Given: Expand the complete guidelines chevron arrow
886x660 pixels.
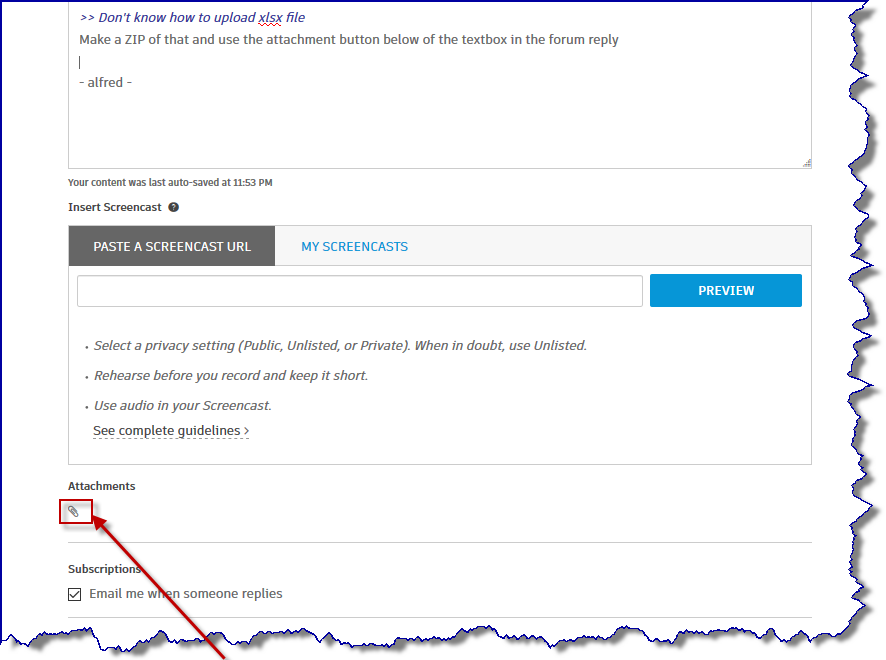Looking at the screenshot, I should pyautogui.click(x=246, y=431).
